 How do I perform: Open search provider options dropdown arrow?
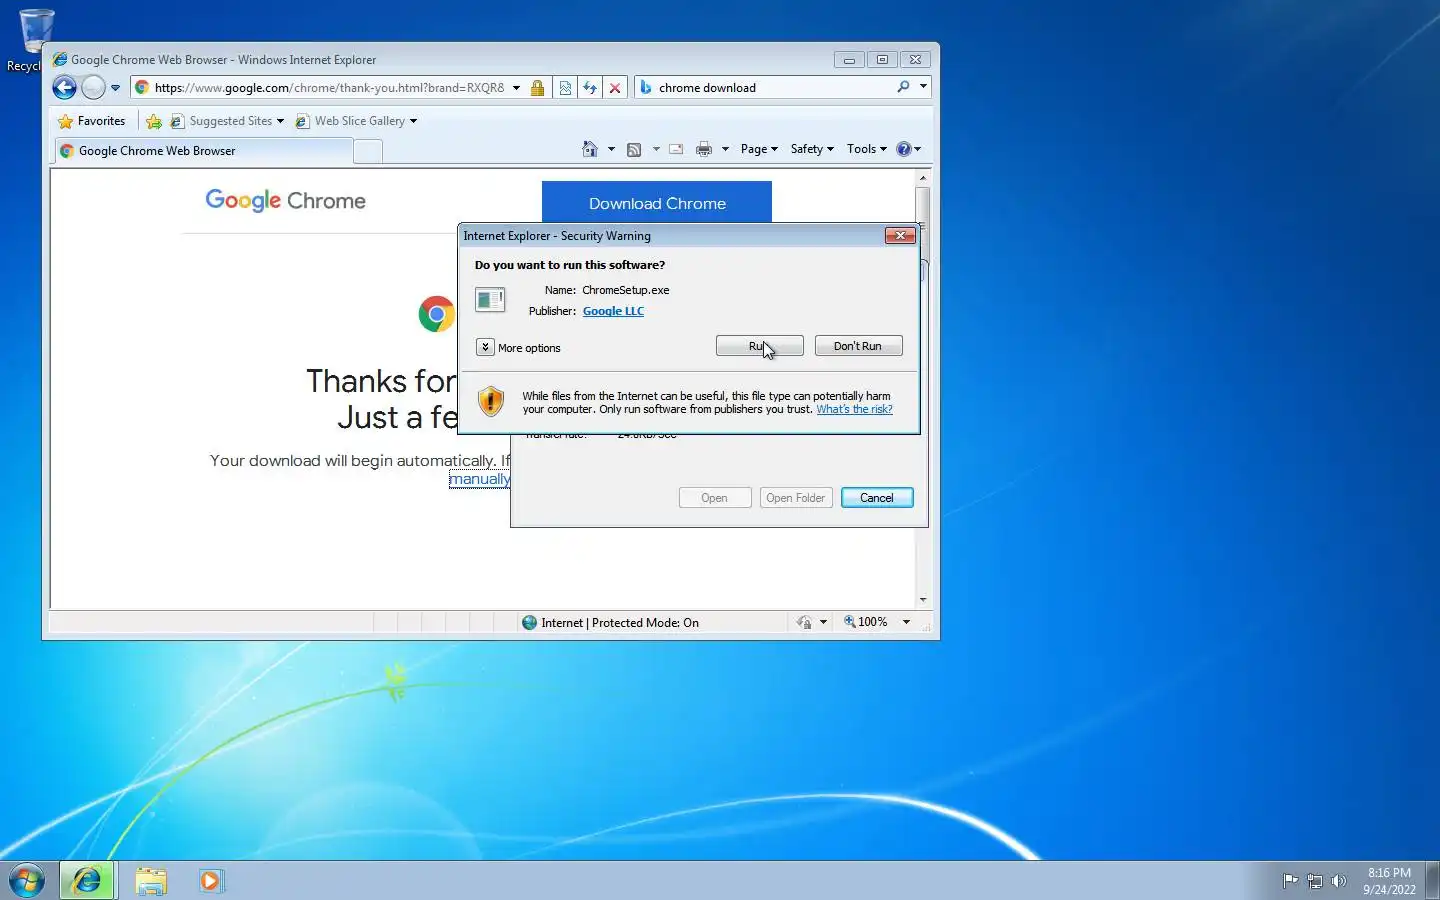[x=923, y=87]
